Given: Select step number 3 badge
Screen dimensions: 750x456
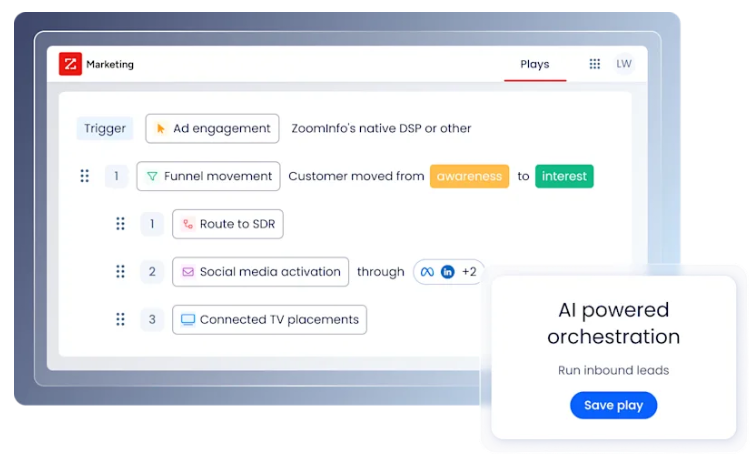Looking at the screenshot, I should [152, 320].
